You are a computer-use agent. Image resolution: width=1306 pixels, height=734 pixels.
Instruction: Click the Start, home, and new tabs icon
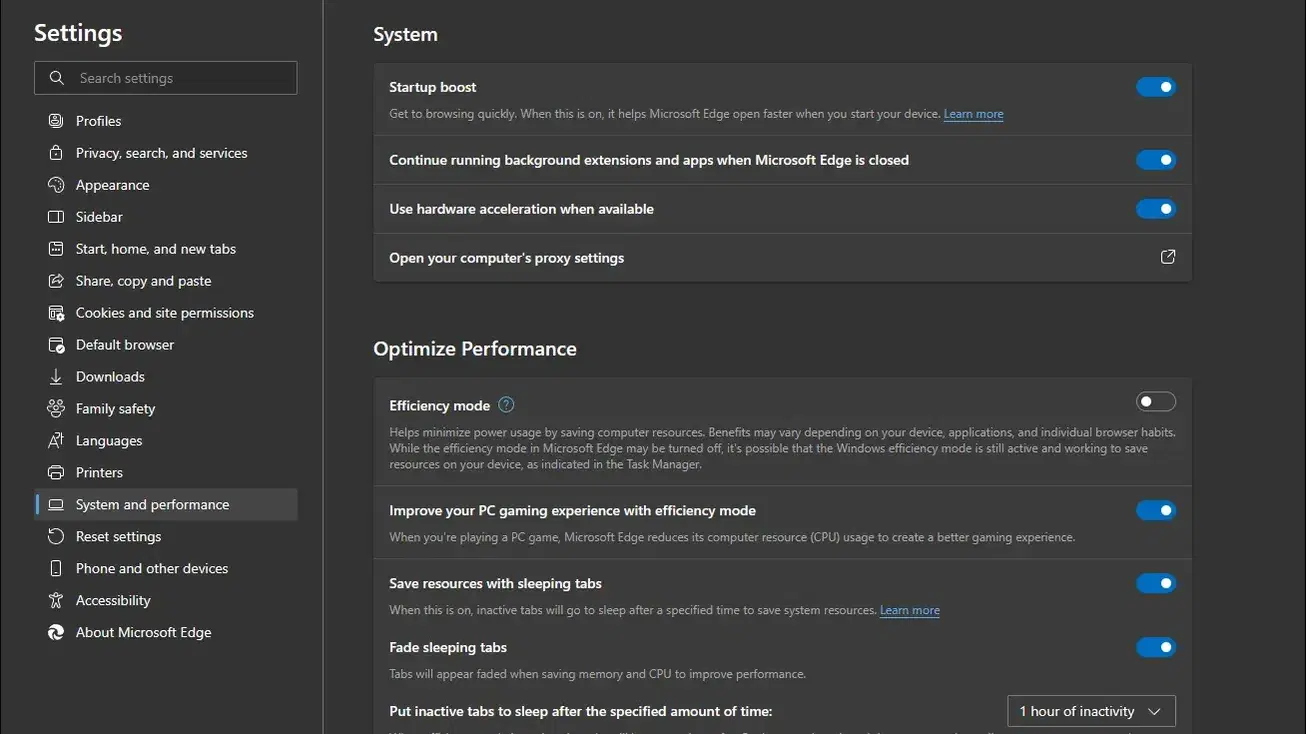(x=56, y=249)
